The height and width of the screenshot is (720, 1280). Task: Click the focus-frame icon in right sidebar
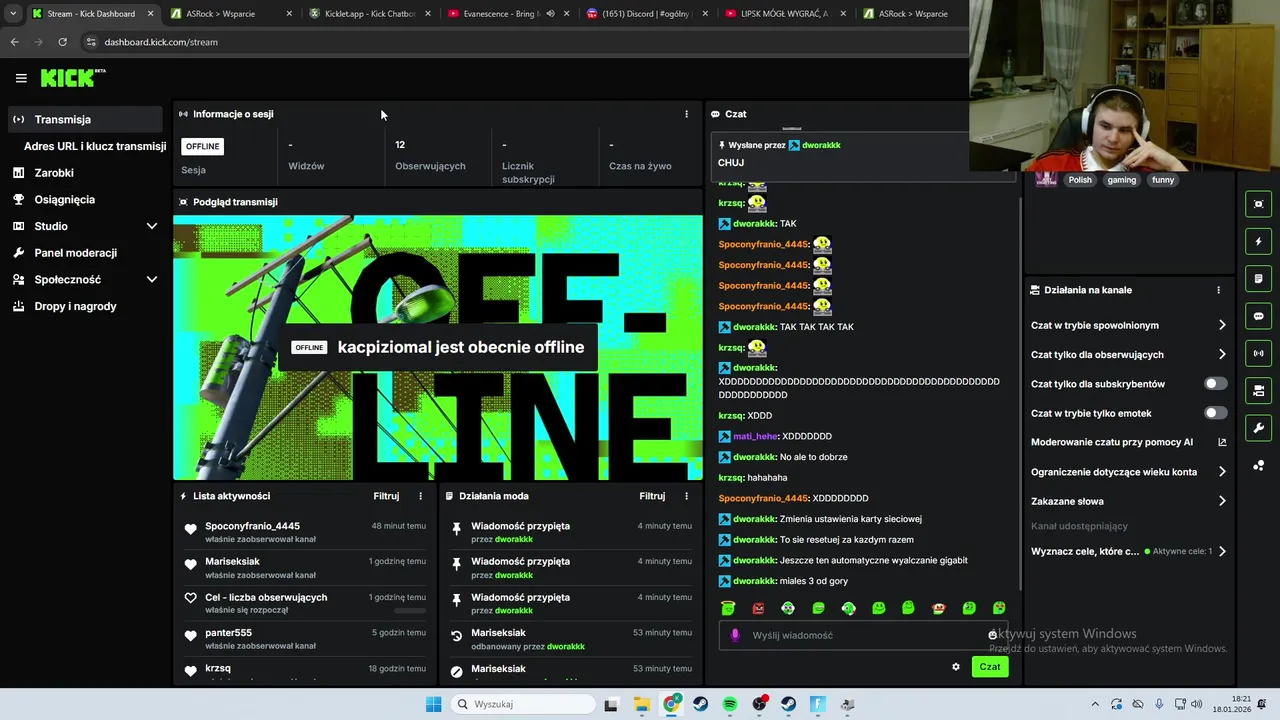pyautogui.click(x=1259, y=204)
